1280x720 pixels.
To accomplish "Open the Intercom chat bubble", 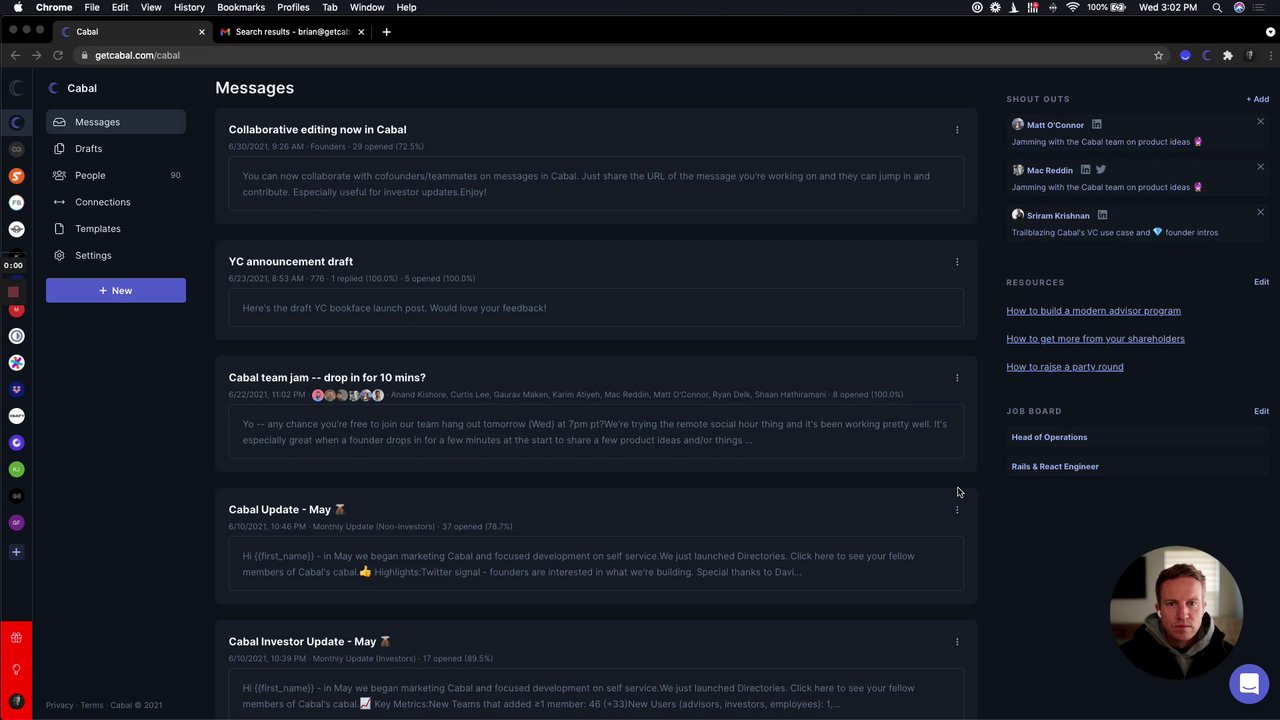I will [1249, 684].
